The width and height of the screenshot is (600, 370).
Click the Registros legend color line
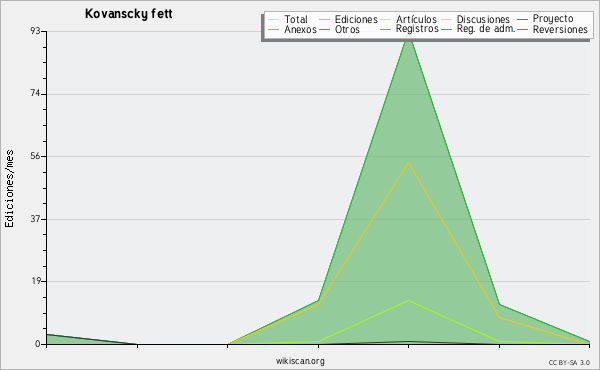point(385,29)
